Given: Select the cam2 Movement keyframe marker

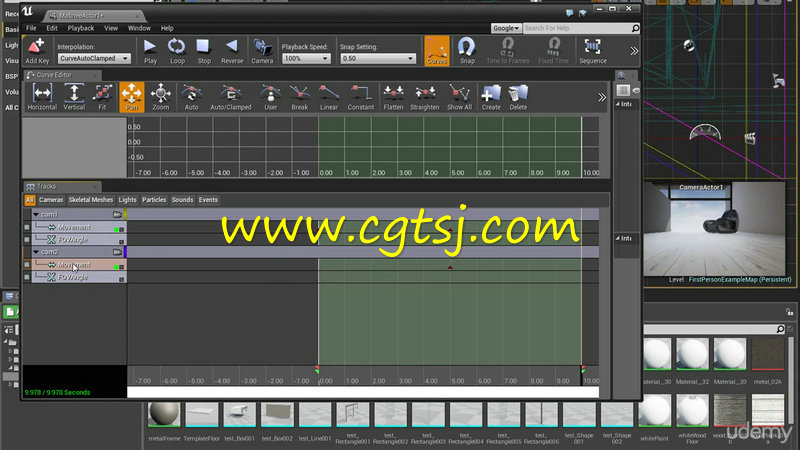Looking at the screenshot, I should click(x=450, y=267).
